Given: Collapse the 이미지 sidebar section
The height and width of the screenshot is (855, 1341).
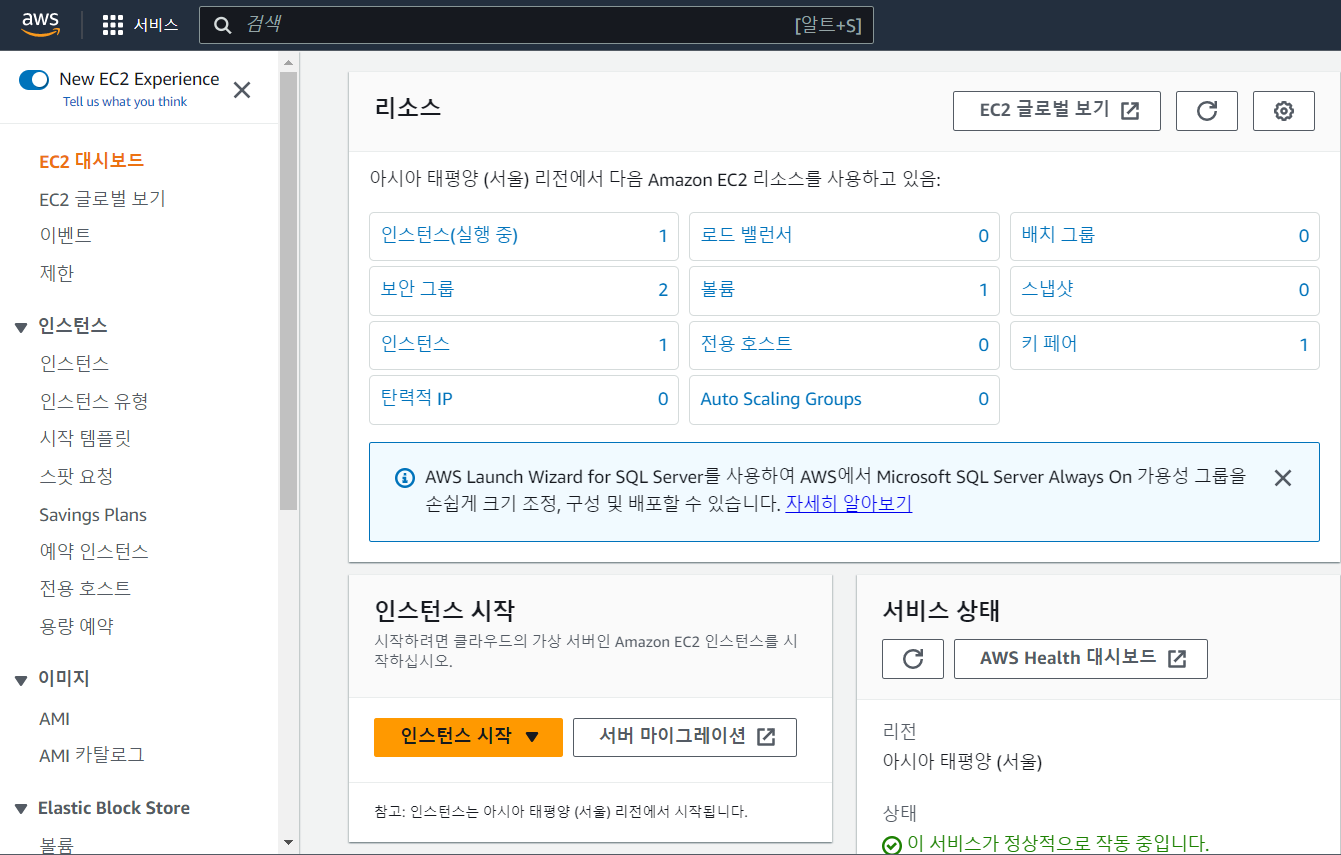Looking at the screenshot, I should tap(20, 680).
